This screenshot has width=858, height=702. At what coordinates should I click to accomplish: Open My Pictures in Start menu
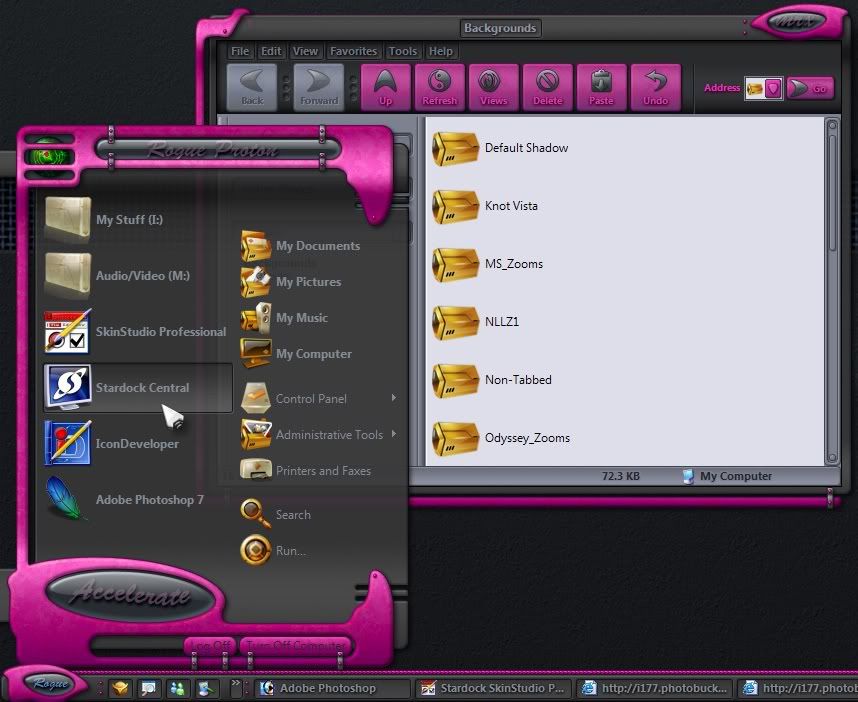point(317,282)
